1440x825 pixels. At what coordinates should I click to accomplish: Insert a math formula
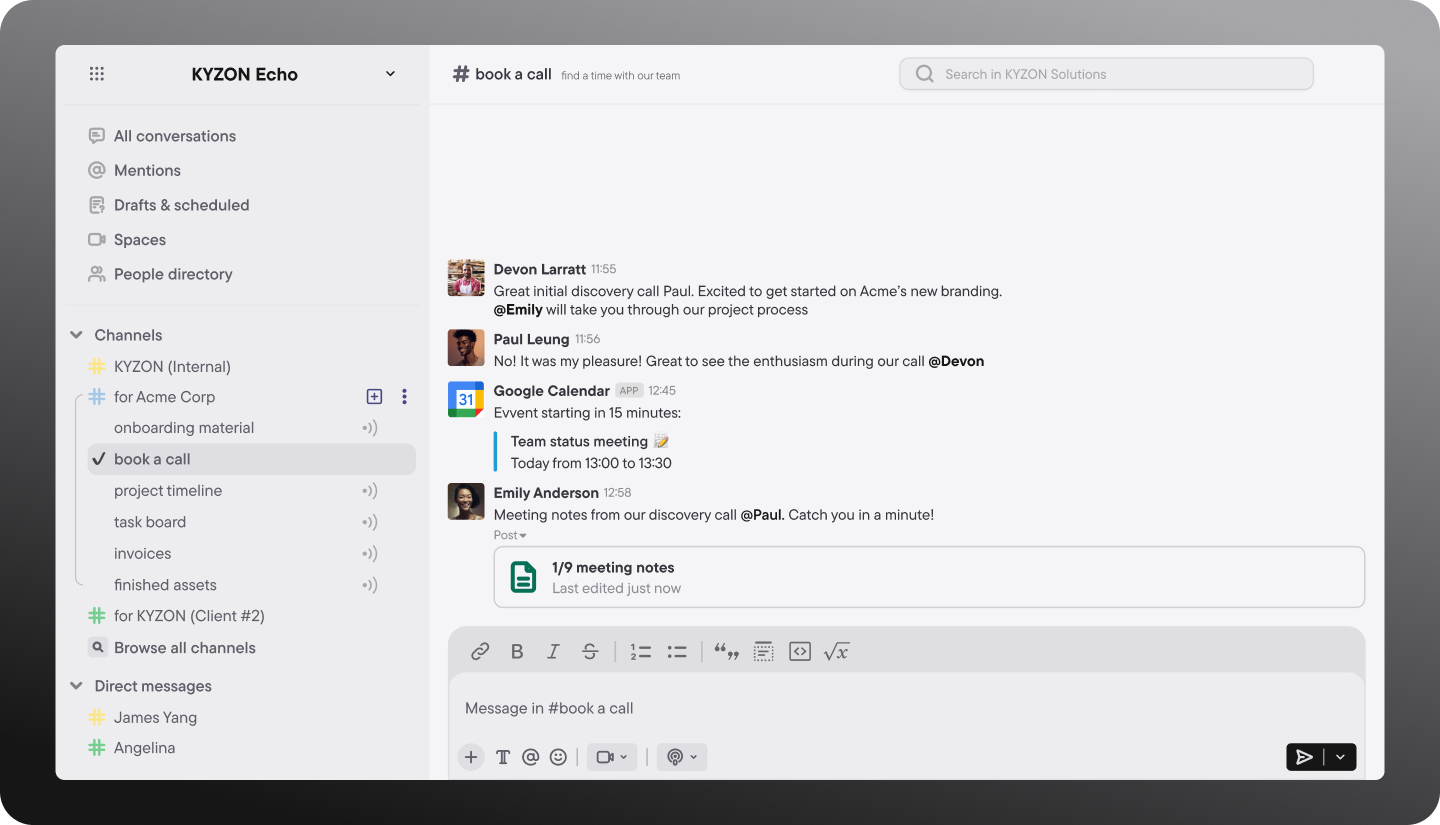[836, 652]
